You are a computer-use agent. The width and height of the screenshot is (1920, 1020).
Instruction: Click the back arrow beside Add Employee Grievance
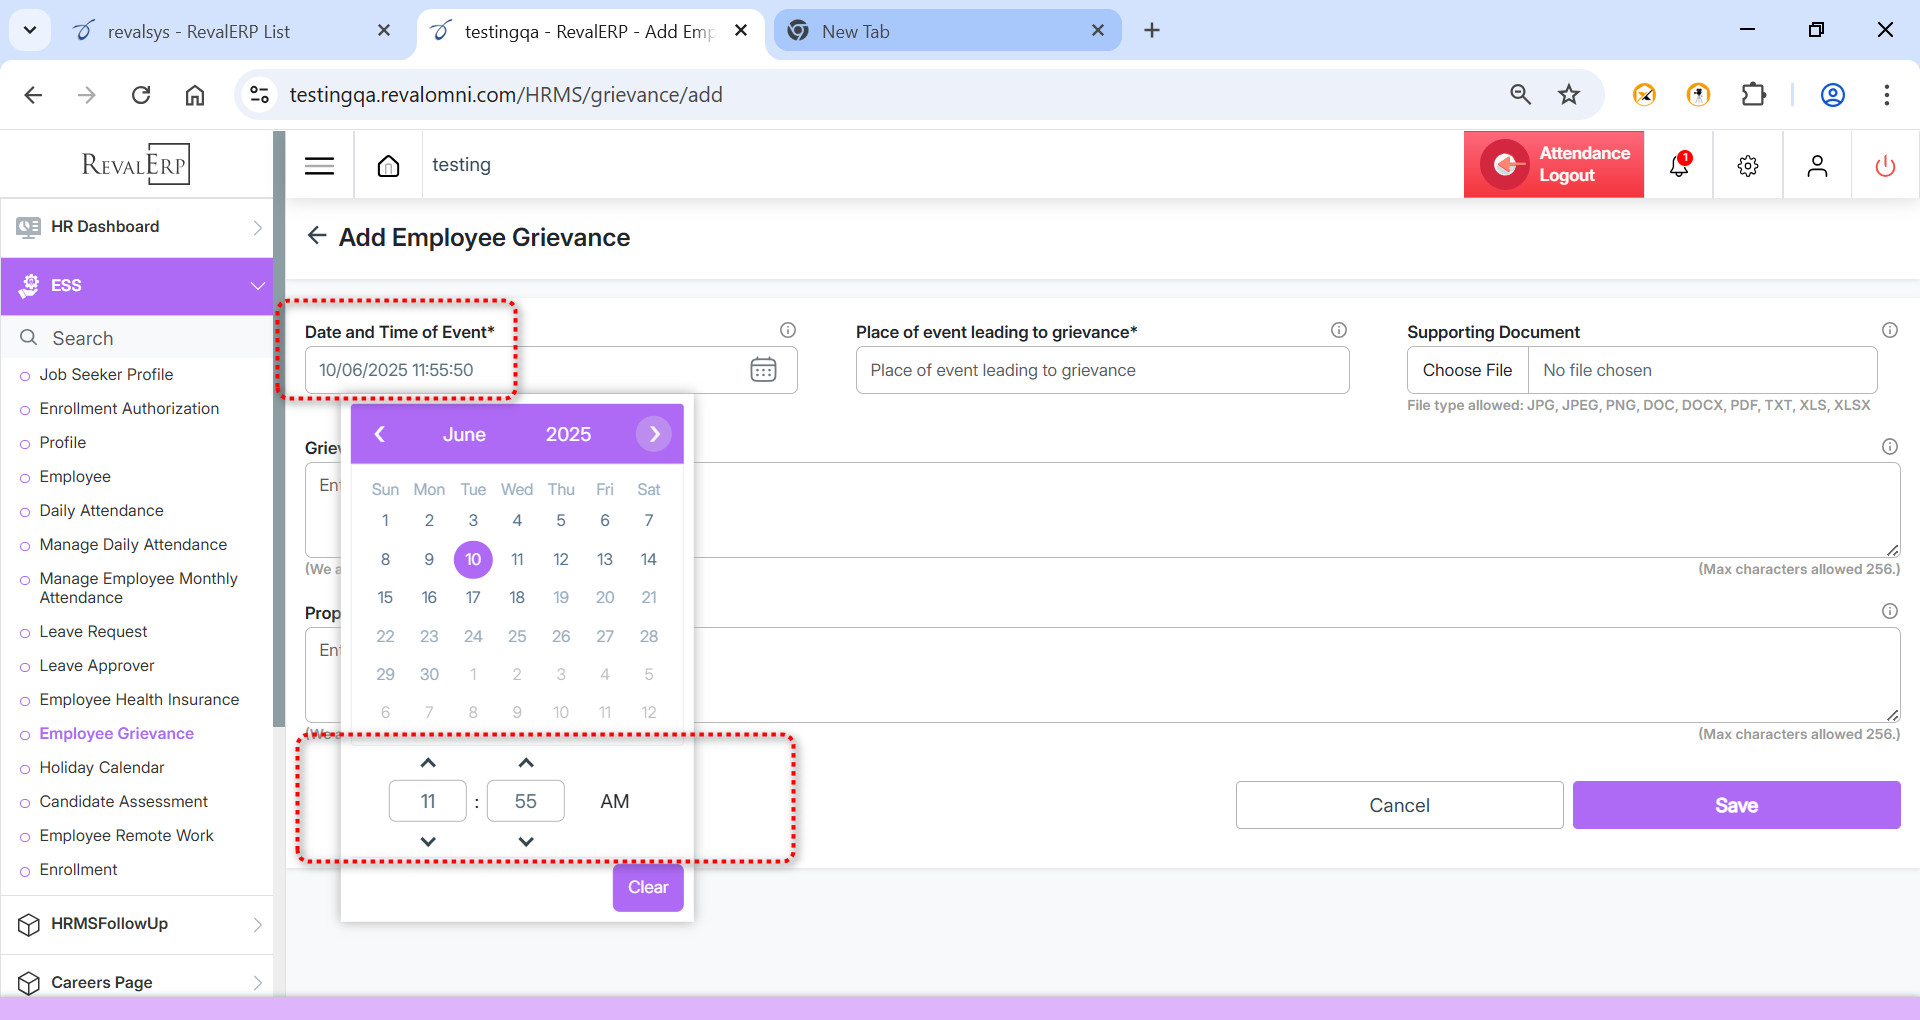coord(317,236)
